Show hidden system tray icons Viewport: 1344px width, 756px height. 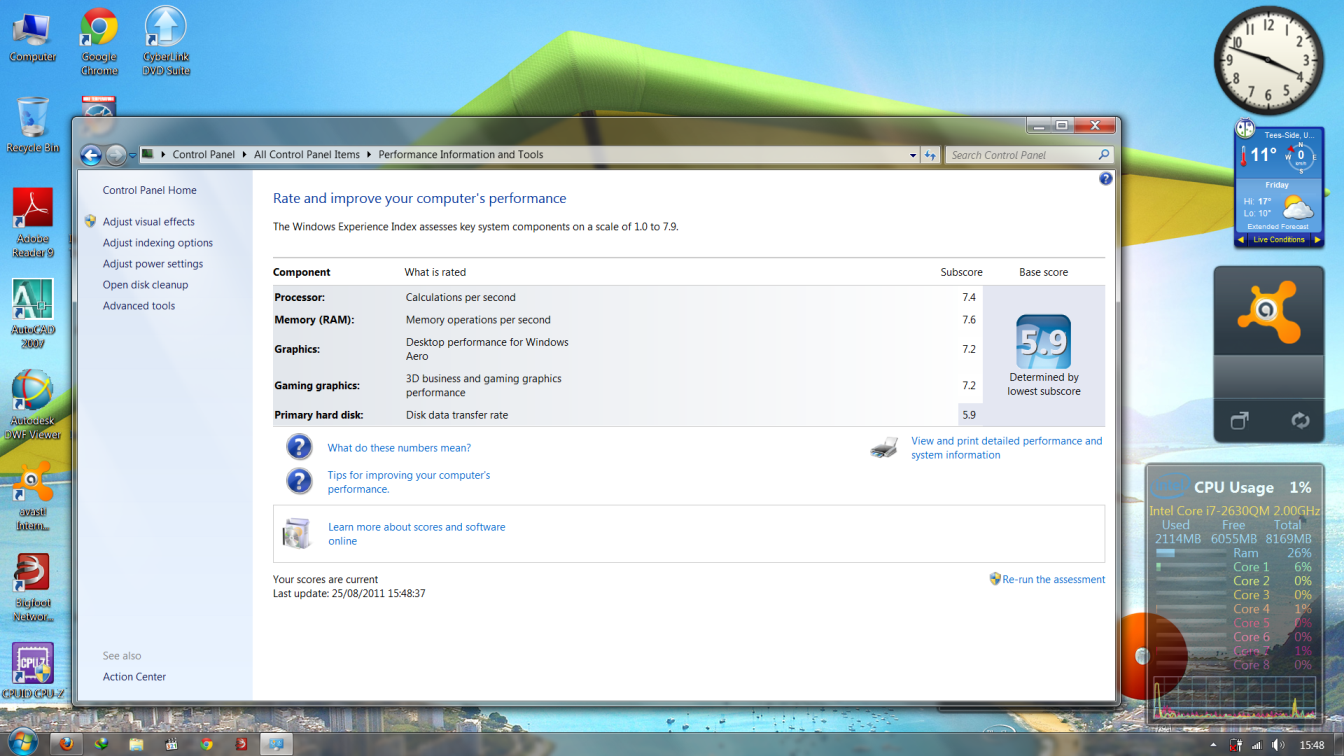click(x=1214, y=745)
